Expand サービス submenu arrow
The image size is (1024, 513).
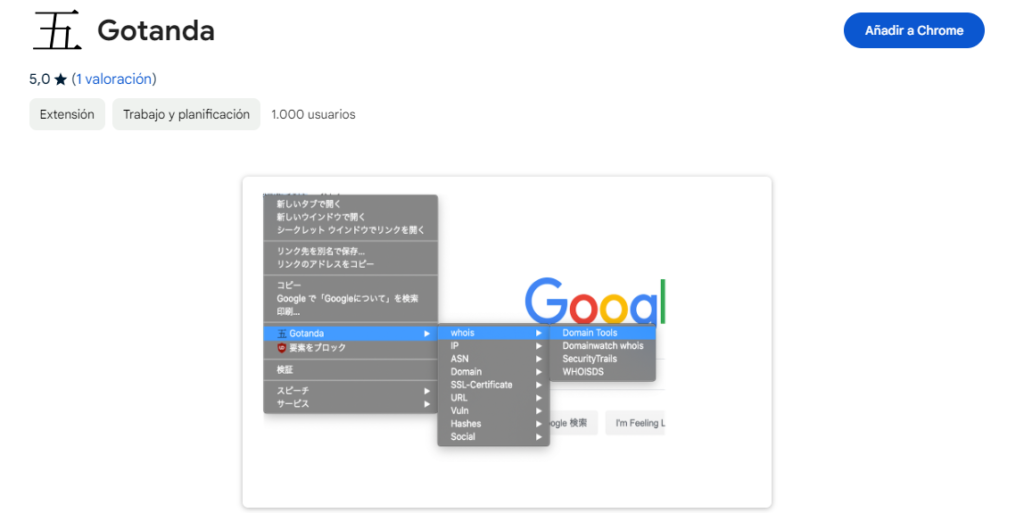(426, 404)
